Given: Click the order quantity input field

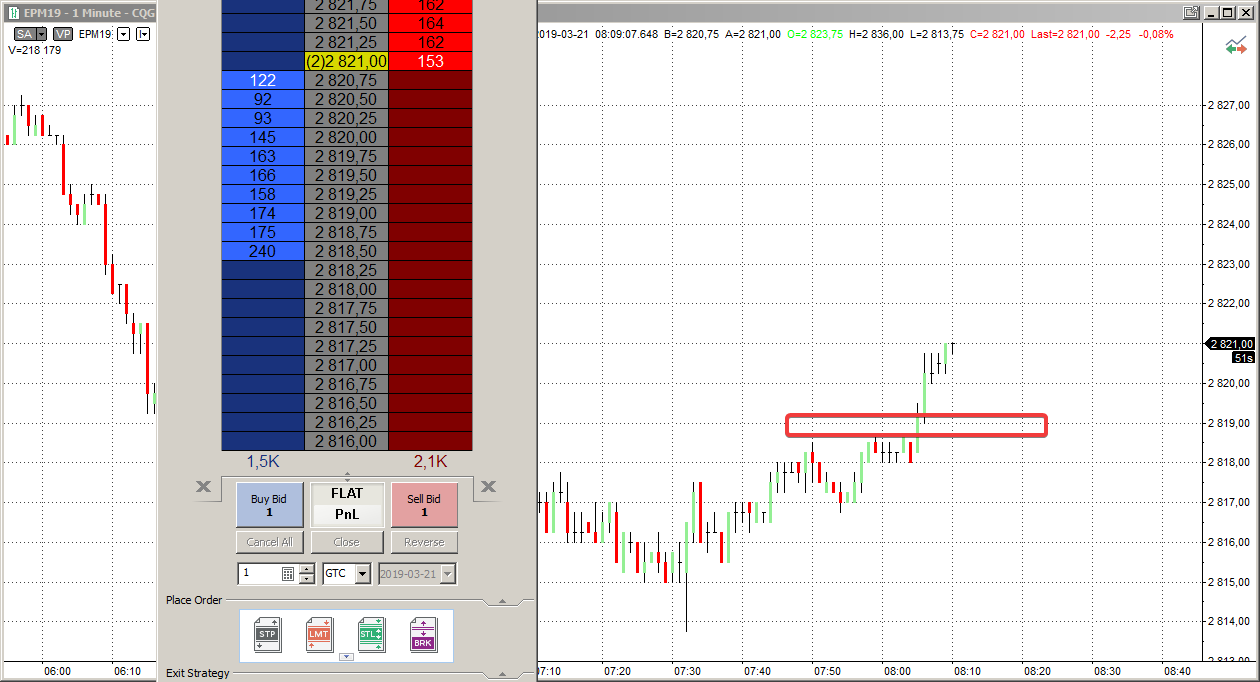Looking at the screenshot, I should (259, 574).
